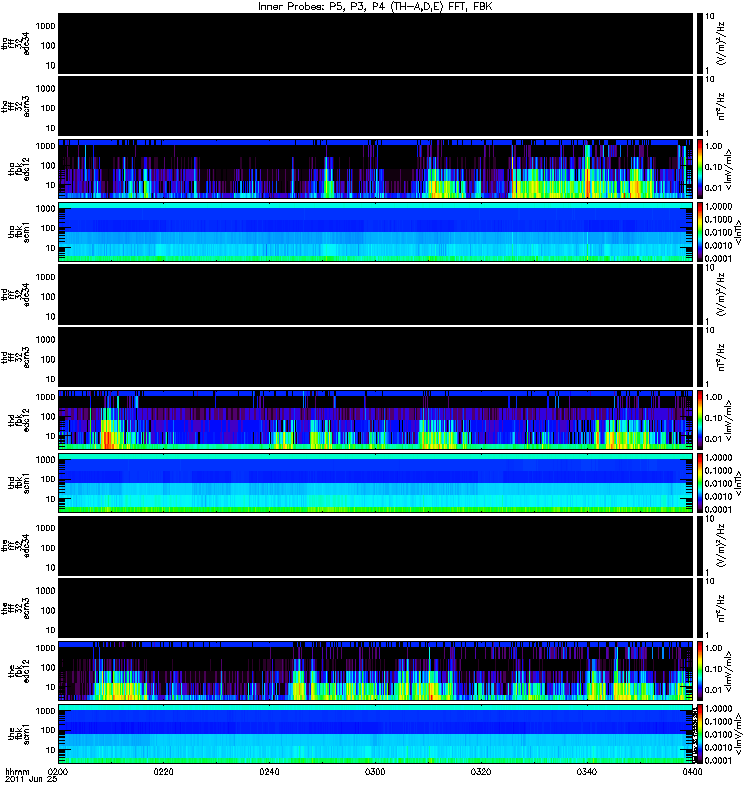Click the 1.00 value on the edc12 color bar
750x800 pixels.
coord(713,647)
